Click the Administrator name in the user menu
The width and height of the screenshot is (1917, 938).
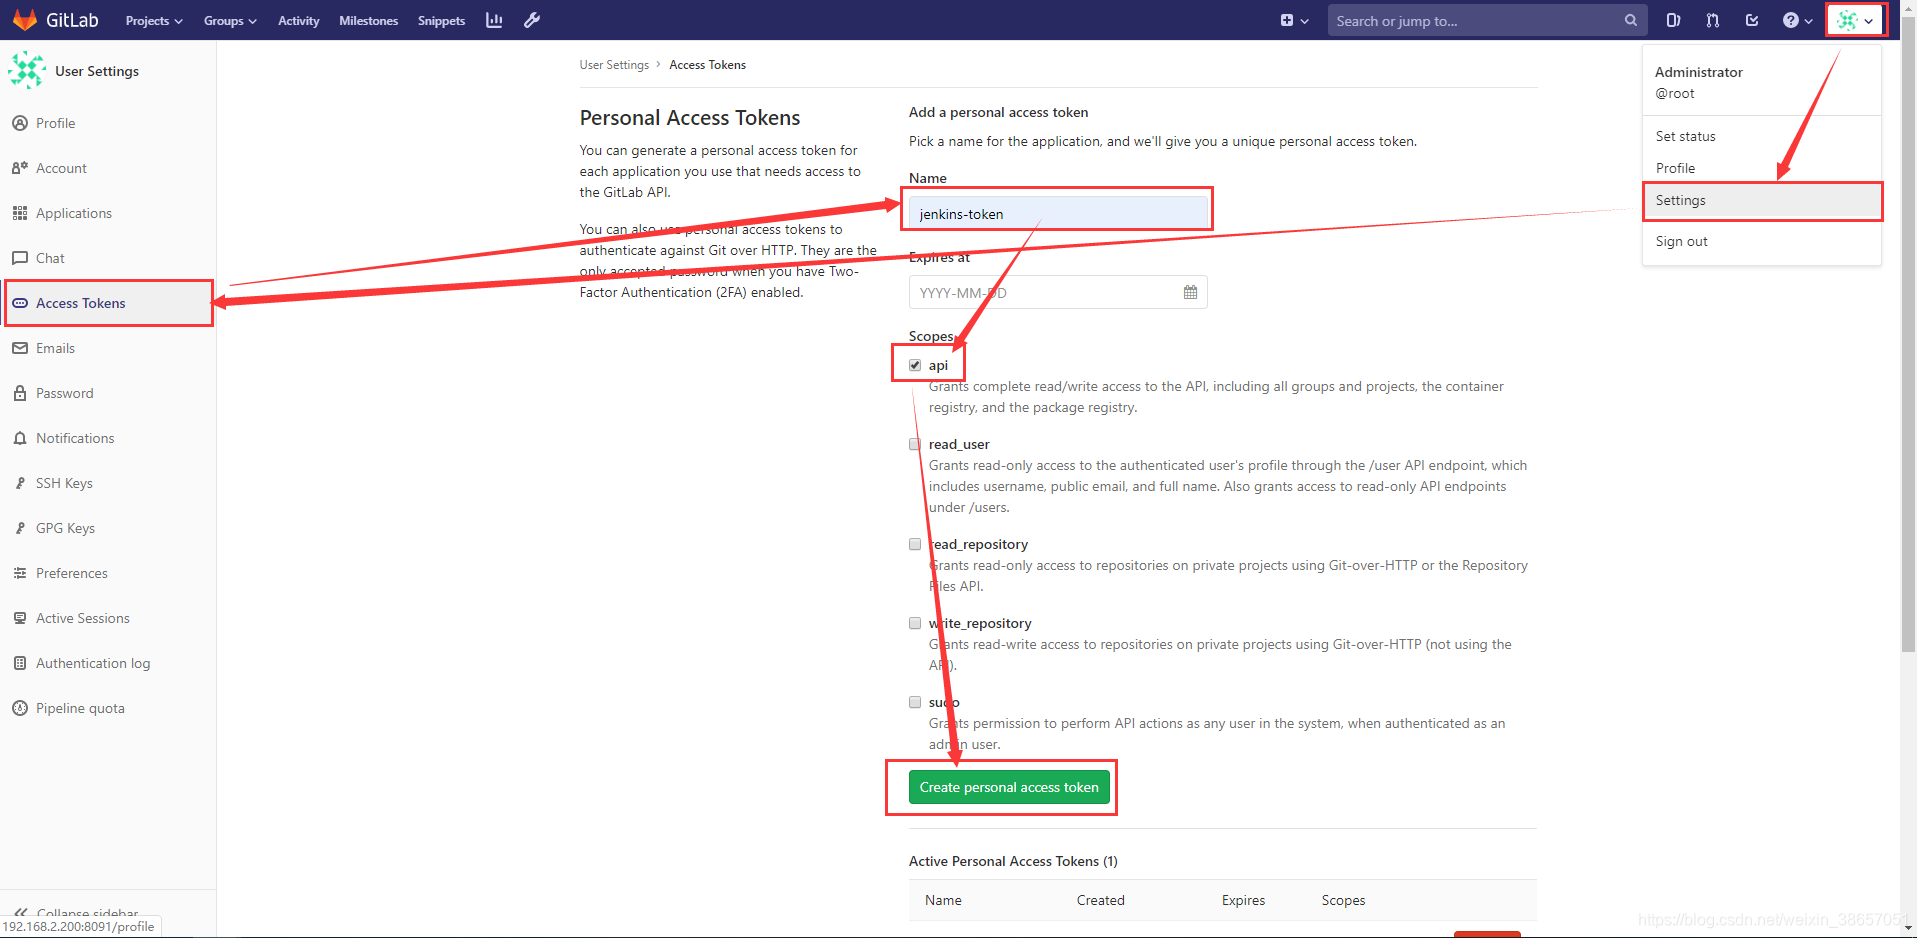1698,72
